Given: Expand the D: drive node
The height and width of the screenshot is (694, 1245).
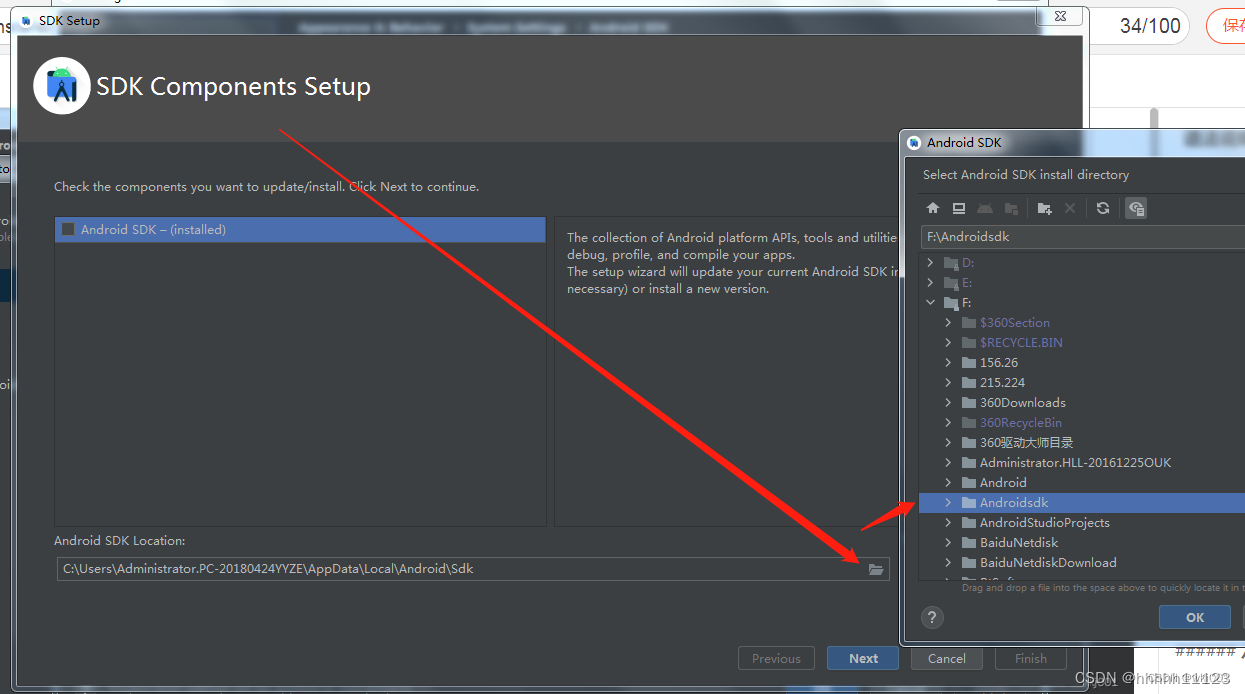Looking at the screenshot, I should tap(931, 263).
